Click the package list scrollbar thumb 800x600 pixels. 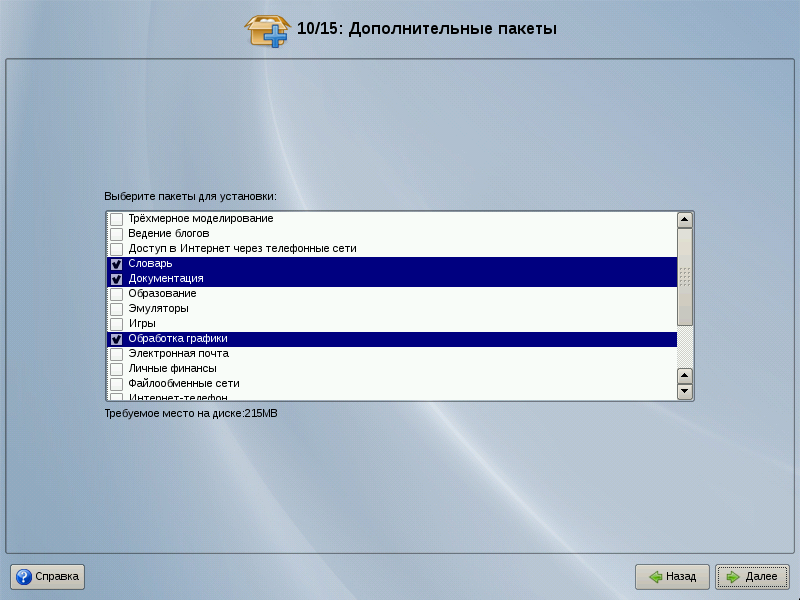[685, 276]
